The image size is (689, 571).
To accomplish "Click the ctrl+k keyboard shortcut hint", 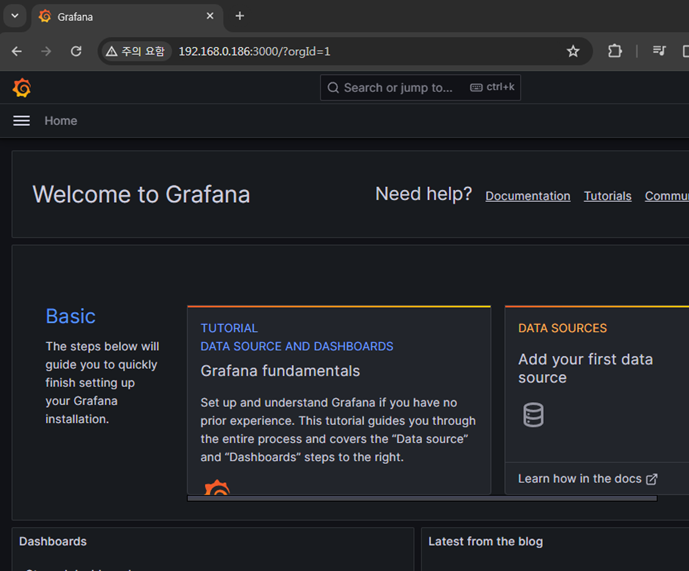I will point(492,87).
